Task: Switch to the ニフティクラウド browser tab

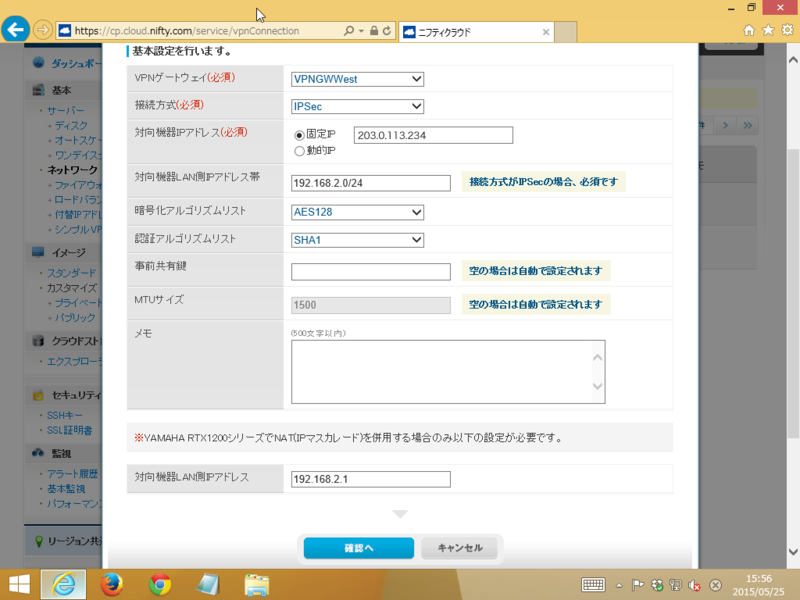Action: tap(470, 31)
